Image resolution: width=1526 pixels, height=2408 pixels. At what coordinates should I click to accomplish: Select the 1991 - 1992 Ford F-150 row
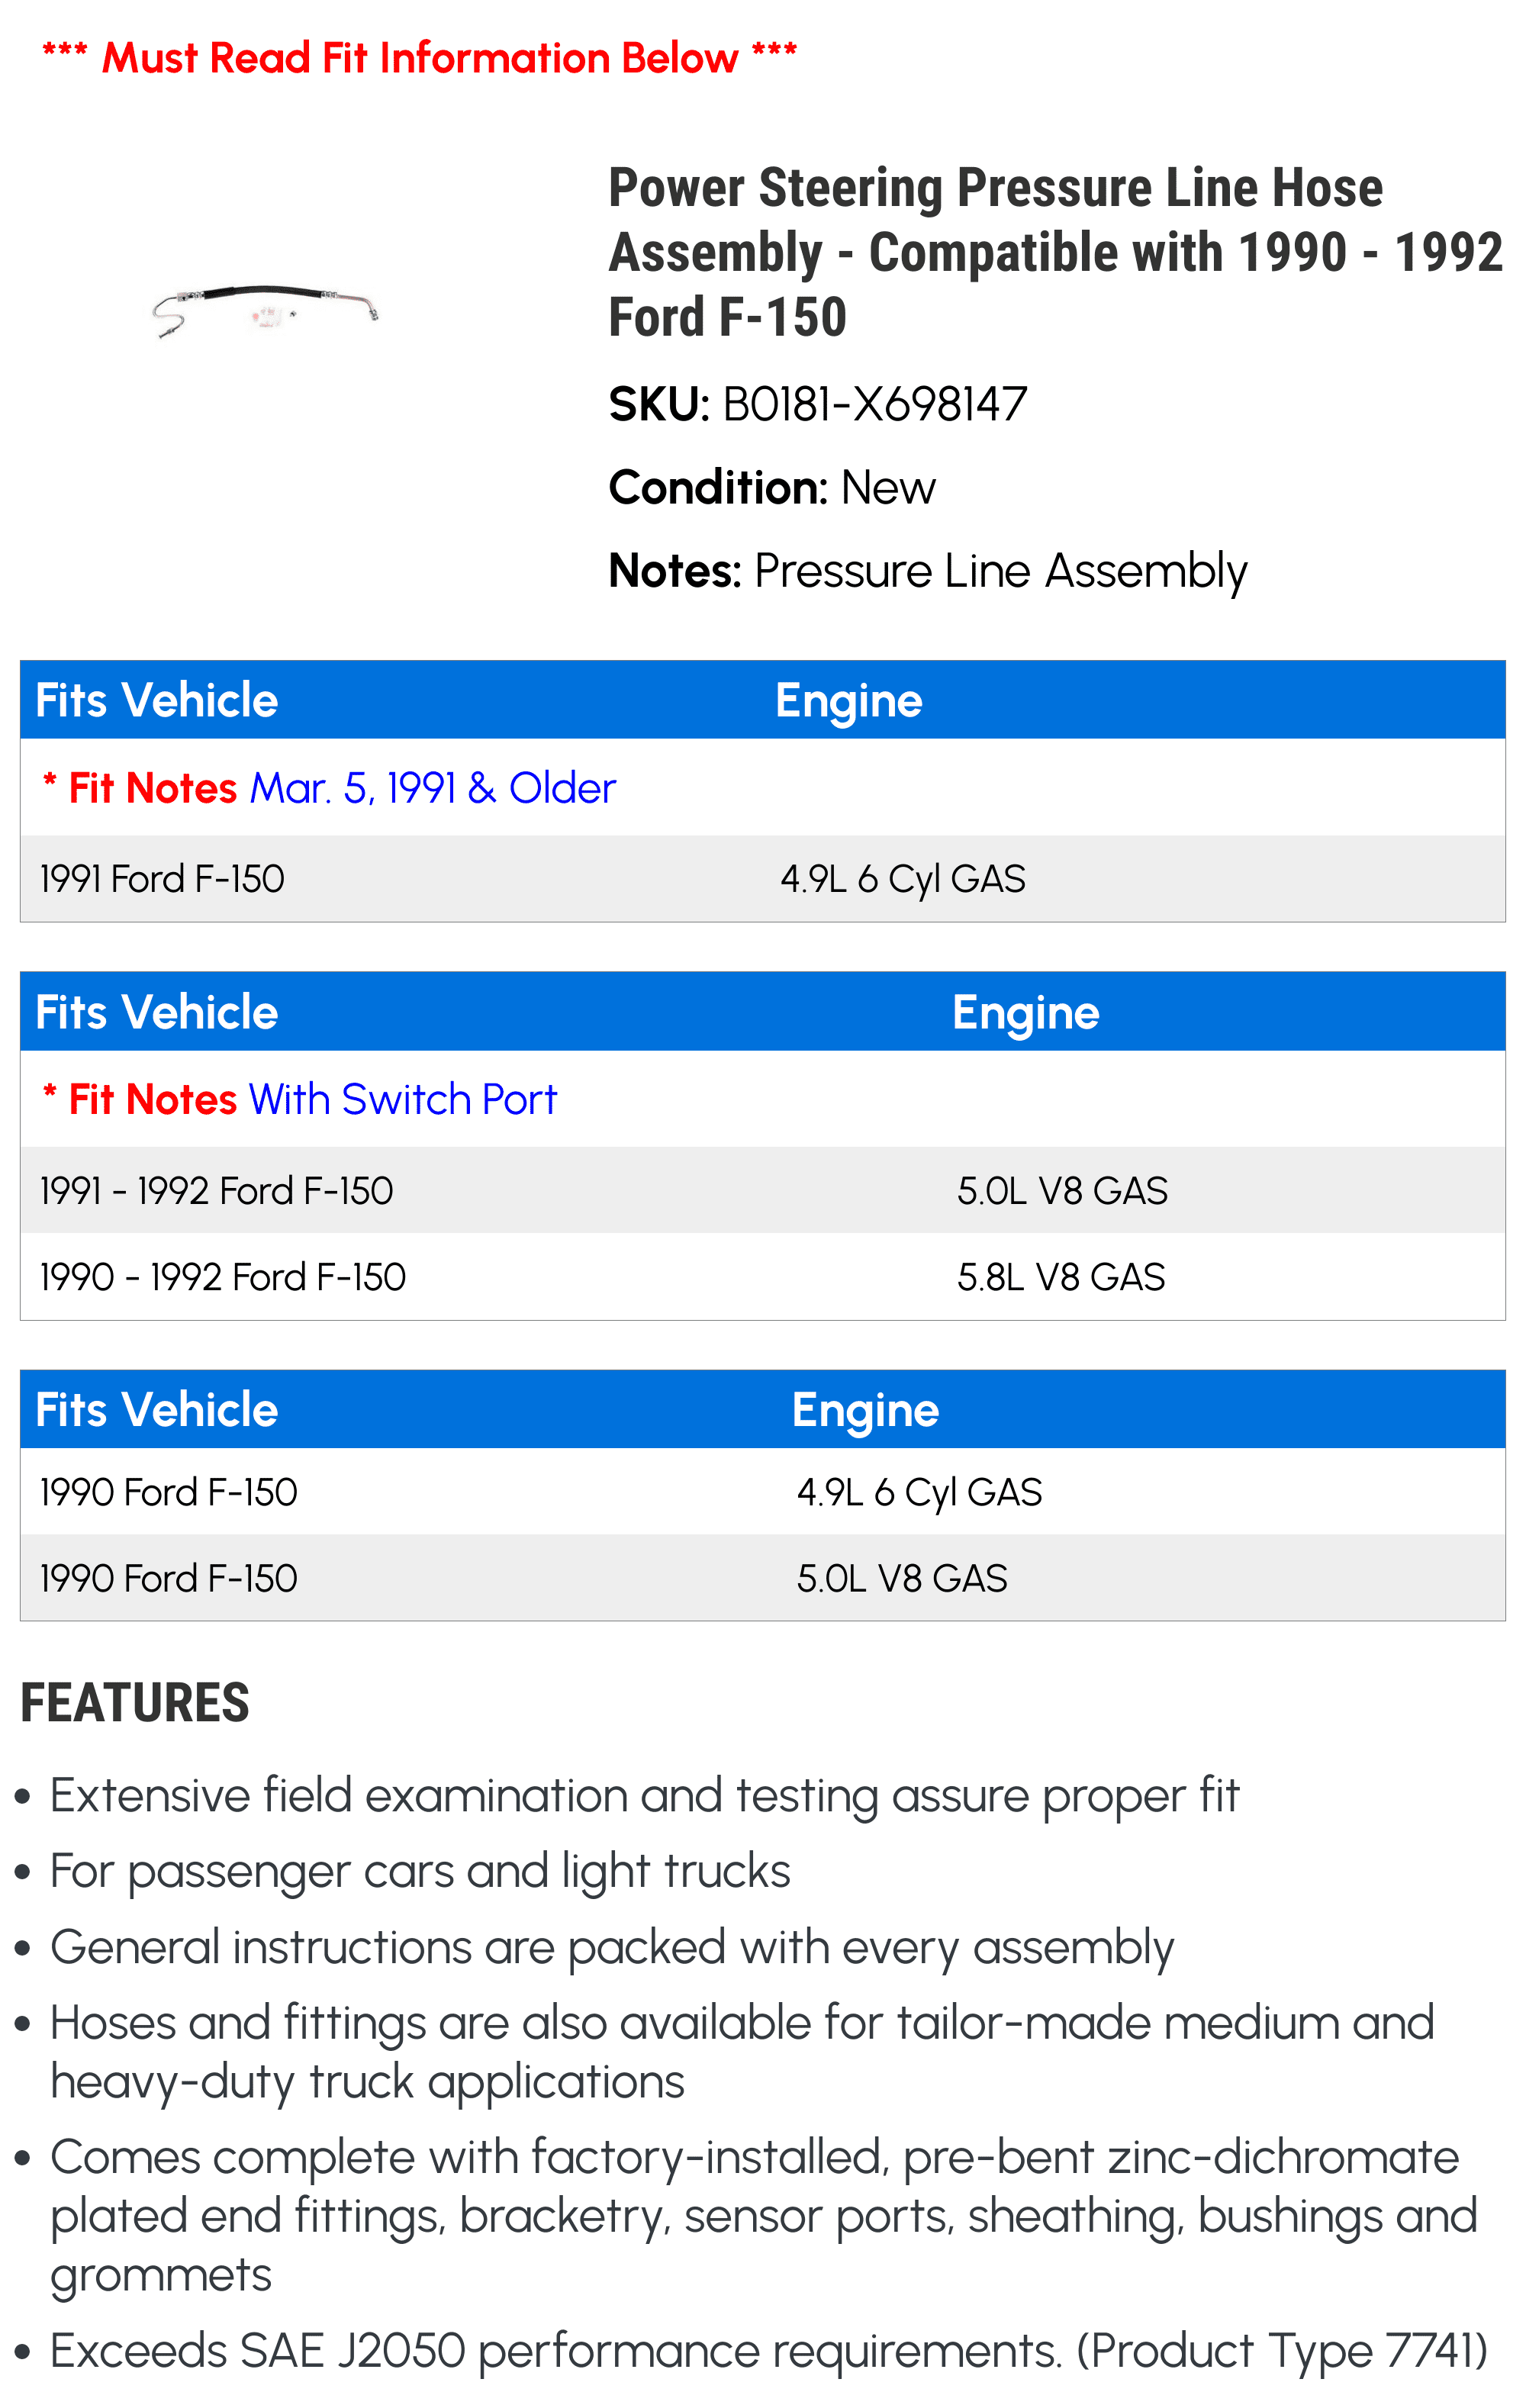(x=216, y=1191)
